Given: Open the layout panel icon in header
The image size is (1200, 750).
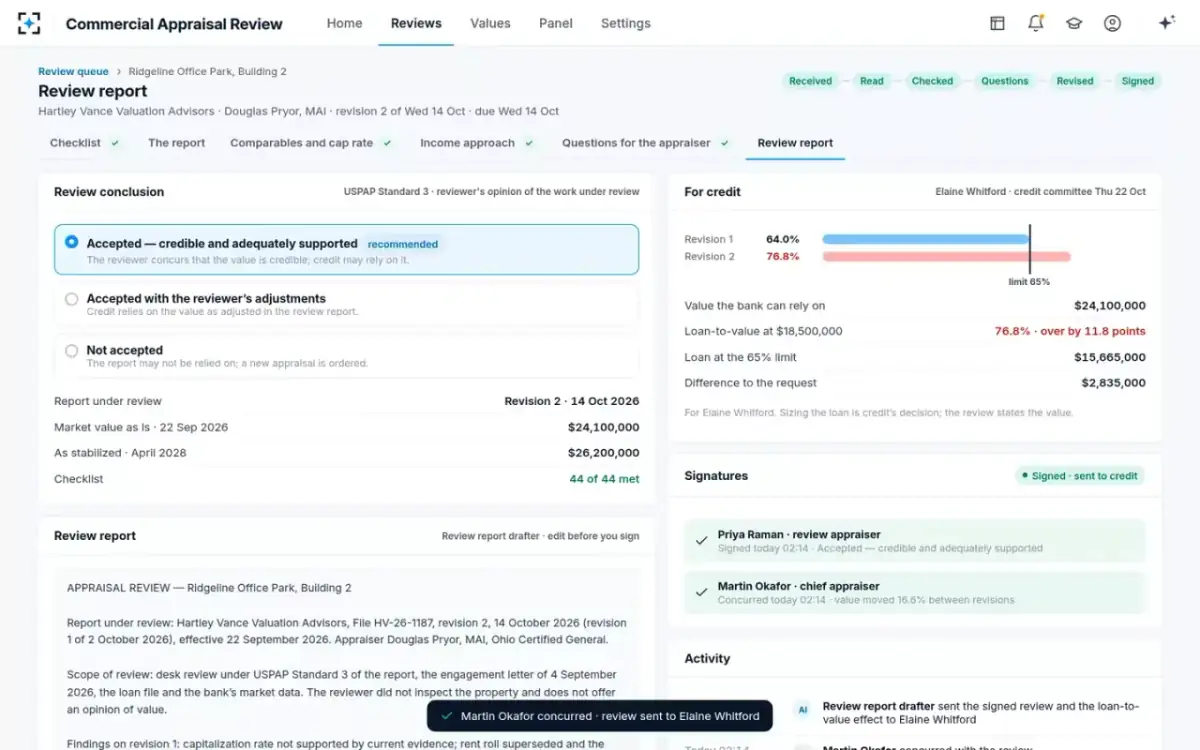Looking at the screenshot, I should (x=997, y=23).
